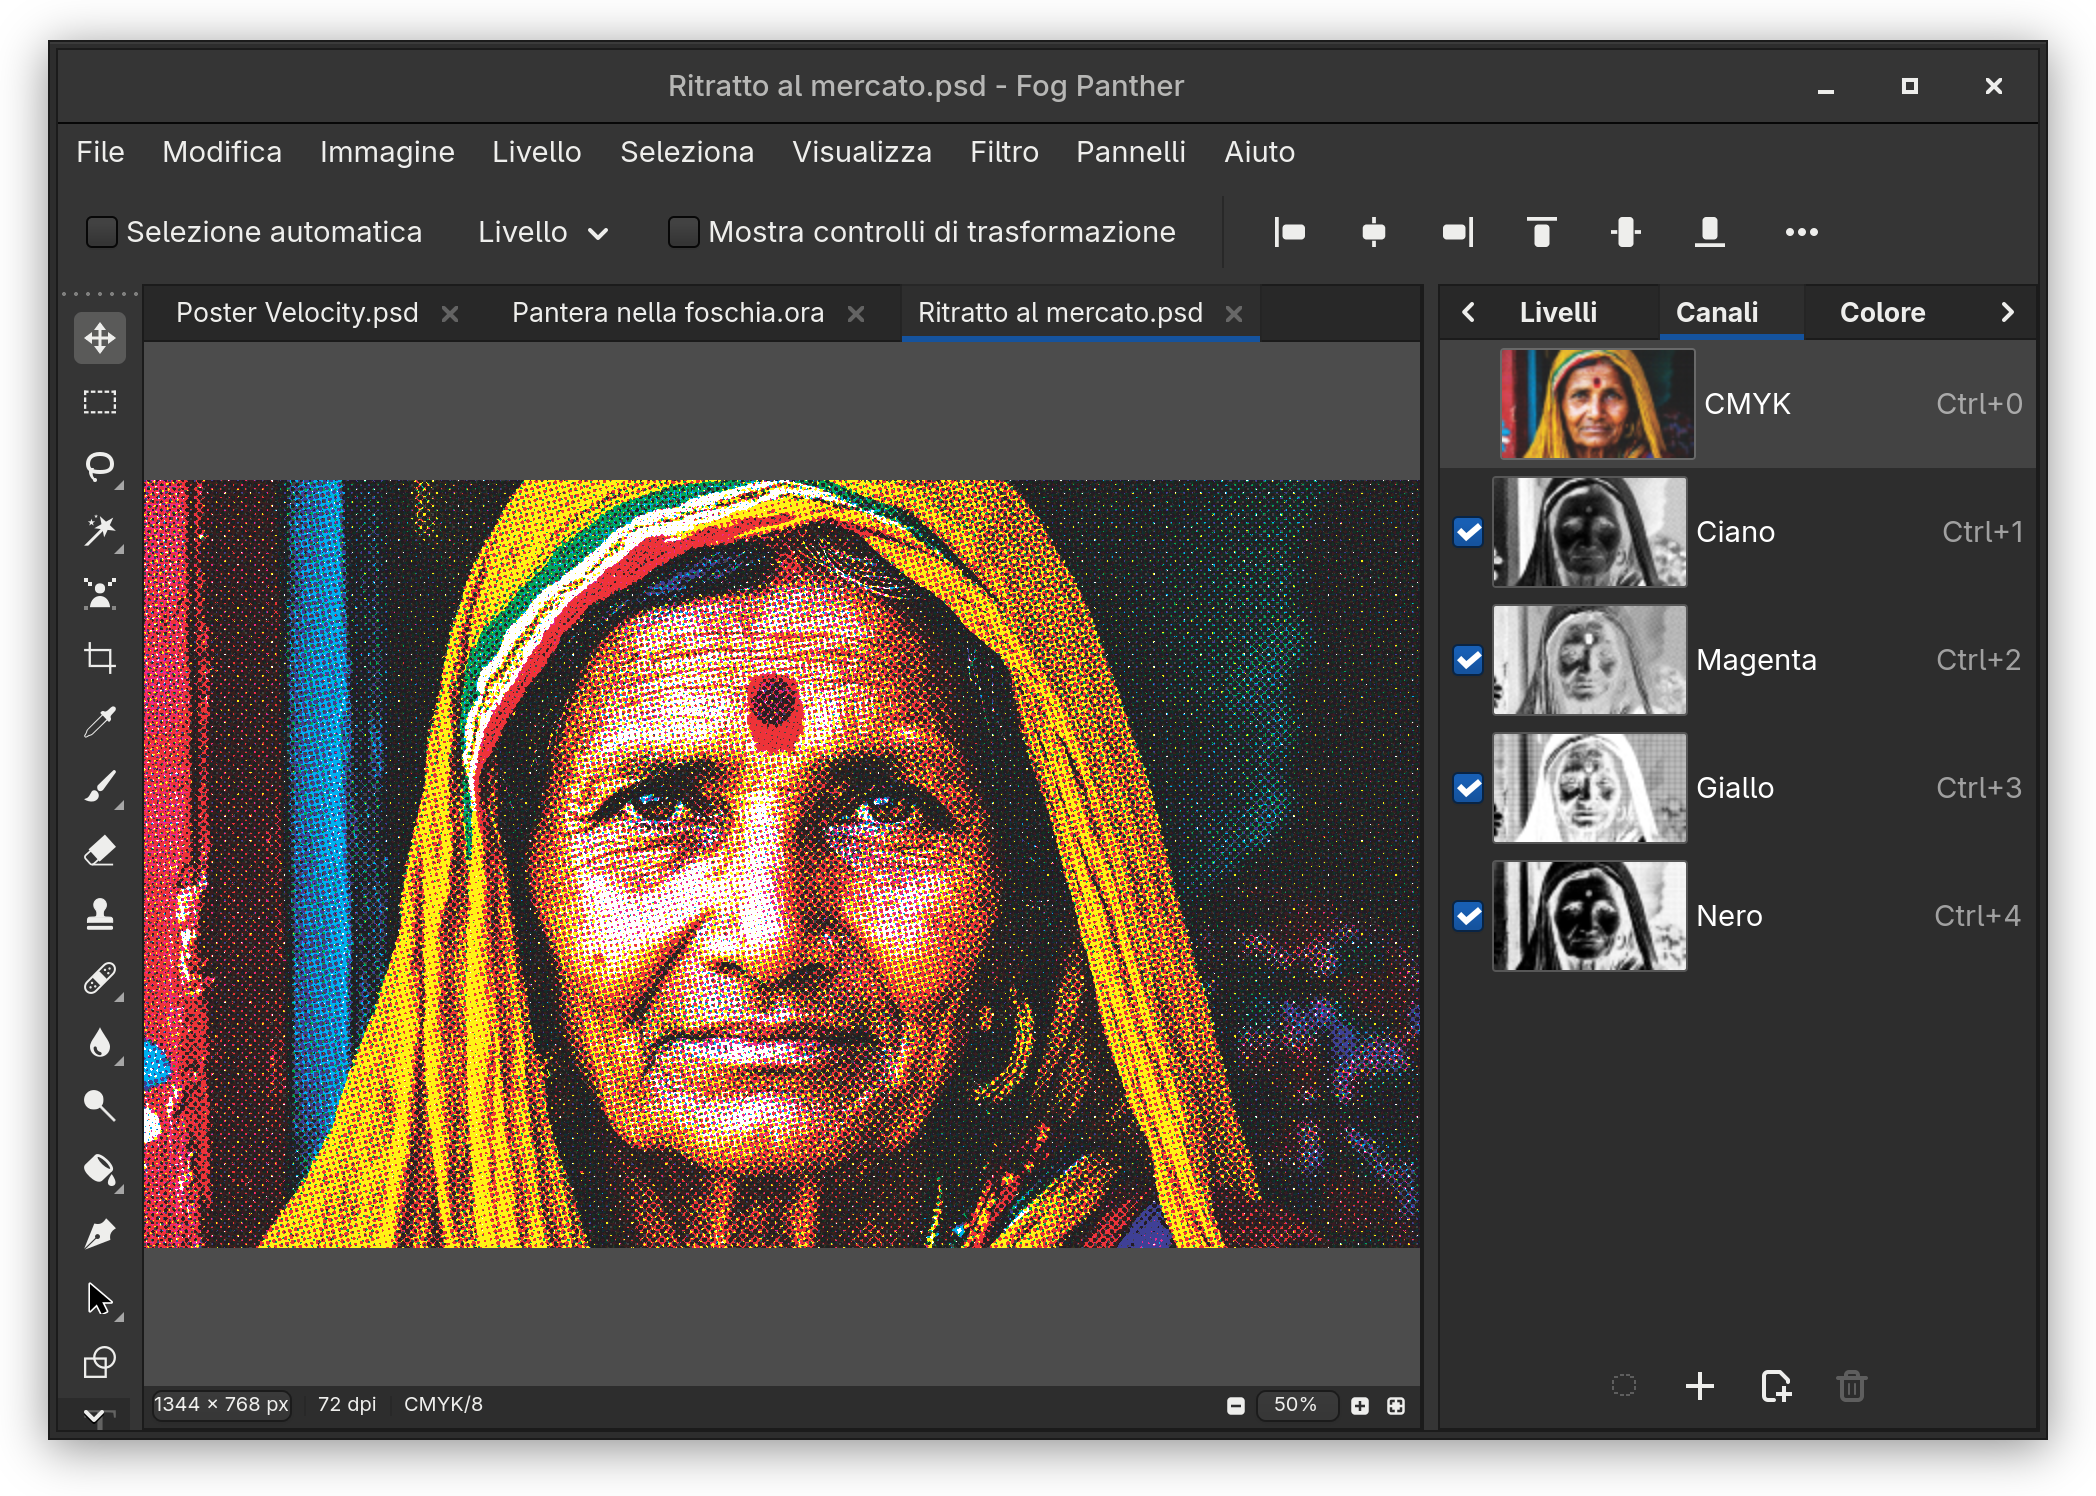The width and height of the screenshot is (2096, 1496).
Task: Open the Livello dropdown in options bar
Action: (x=543, y=232)
